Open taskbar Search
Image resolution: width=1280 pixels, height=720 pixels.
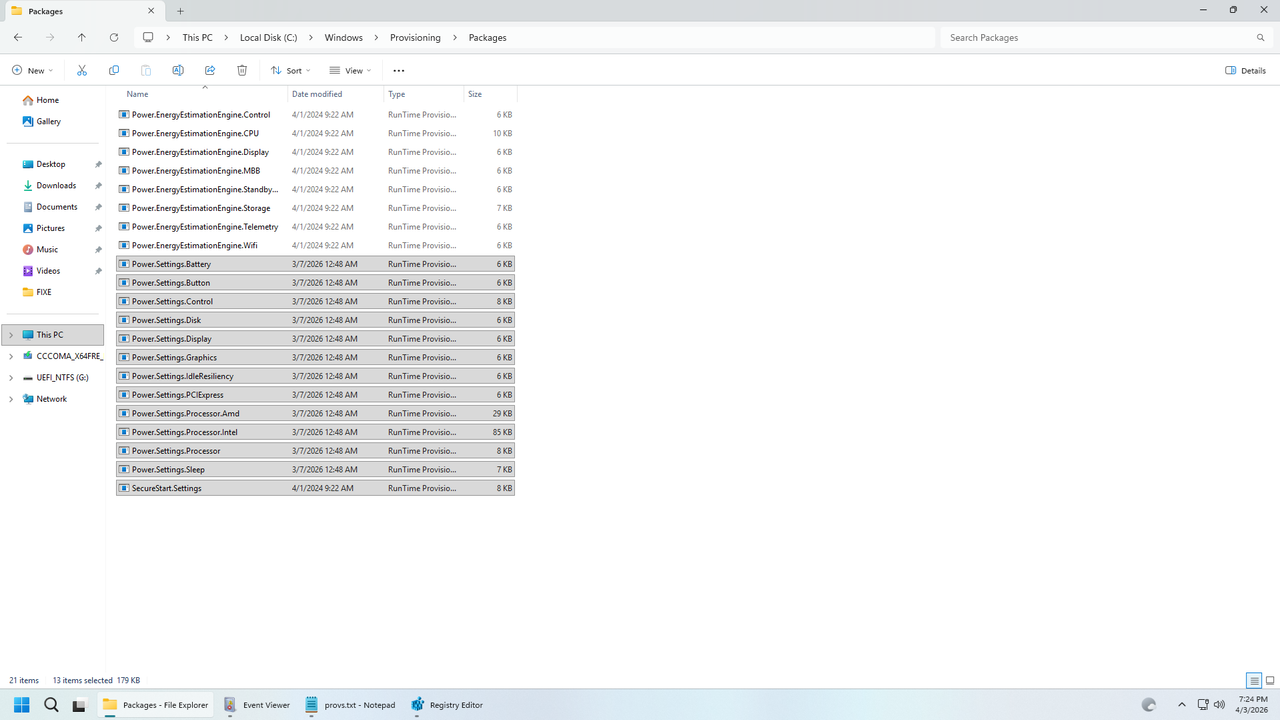(51, 705)
